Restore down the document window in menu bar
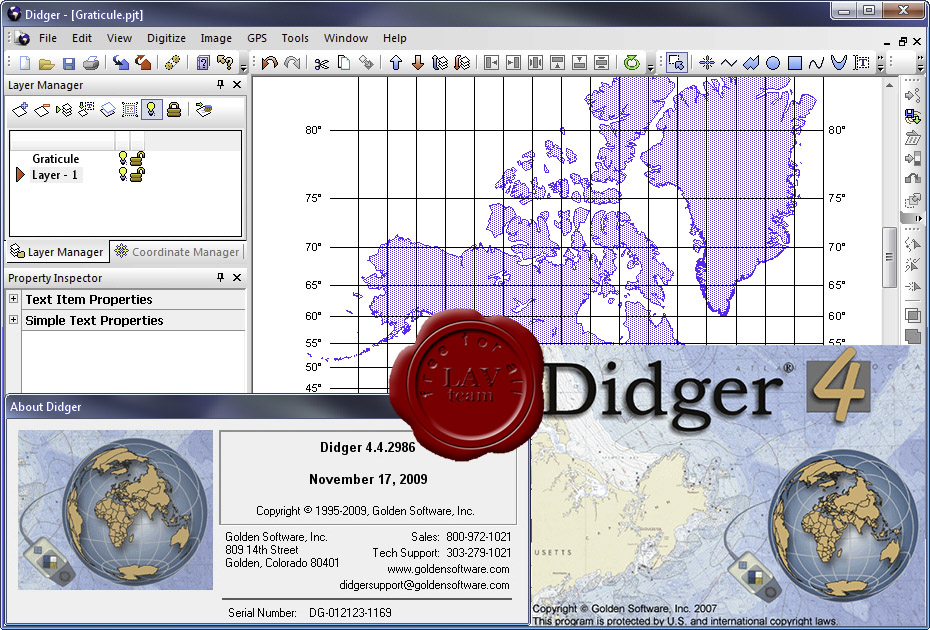 [902, 41]
